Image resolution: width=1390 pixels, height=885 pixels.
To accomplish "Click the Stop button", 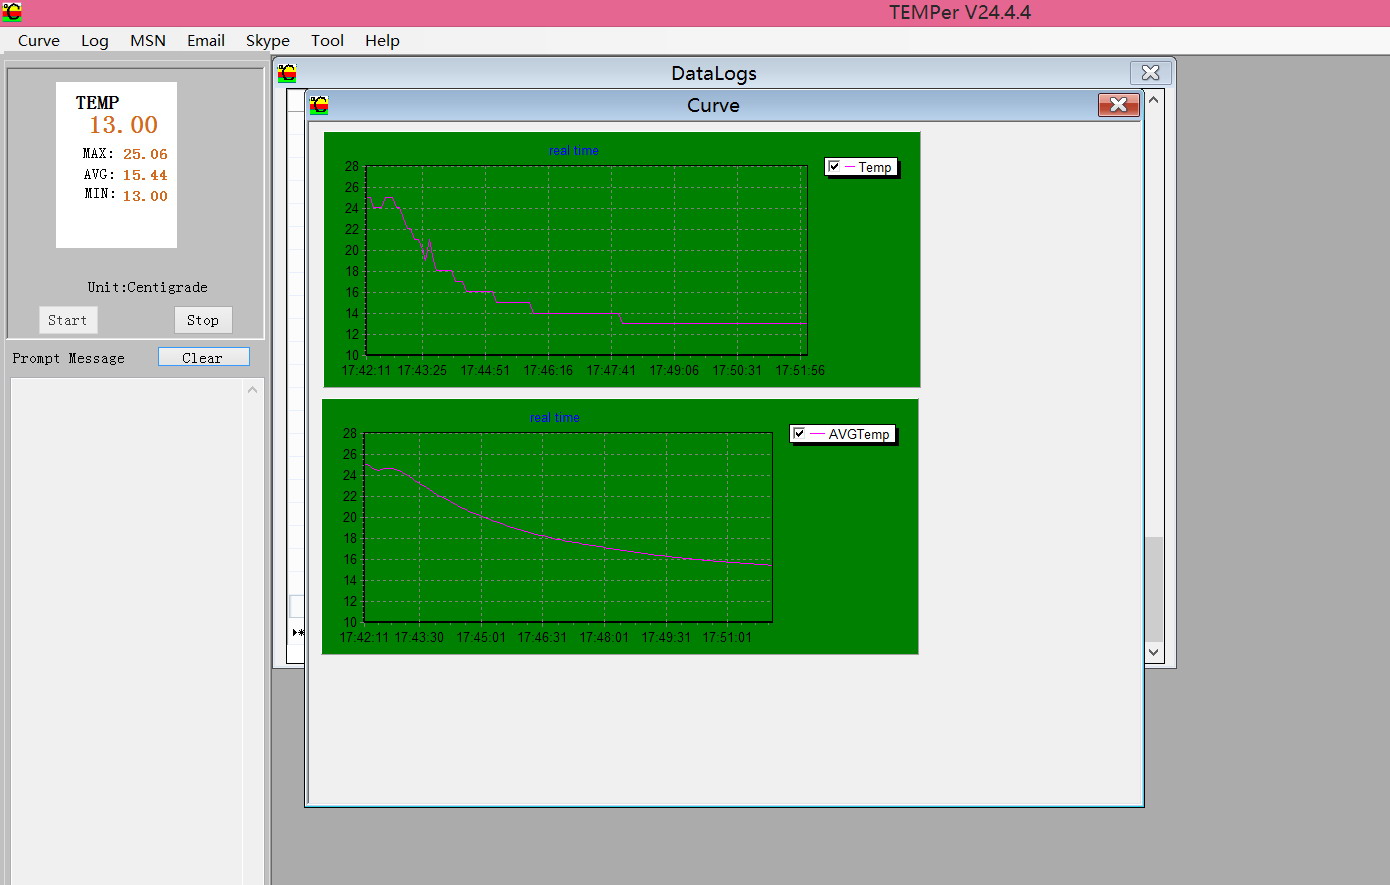I will click(x=203, y=320).
